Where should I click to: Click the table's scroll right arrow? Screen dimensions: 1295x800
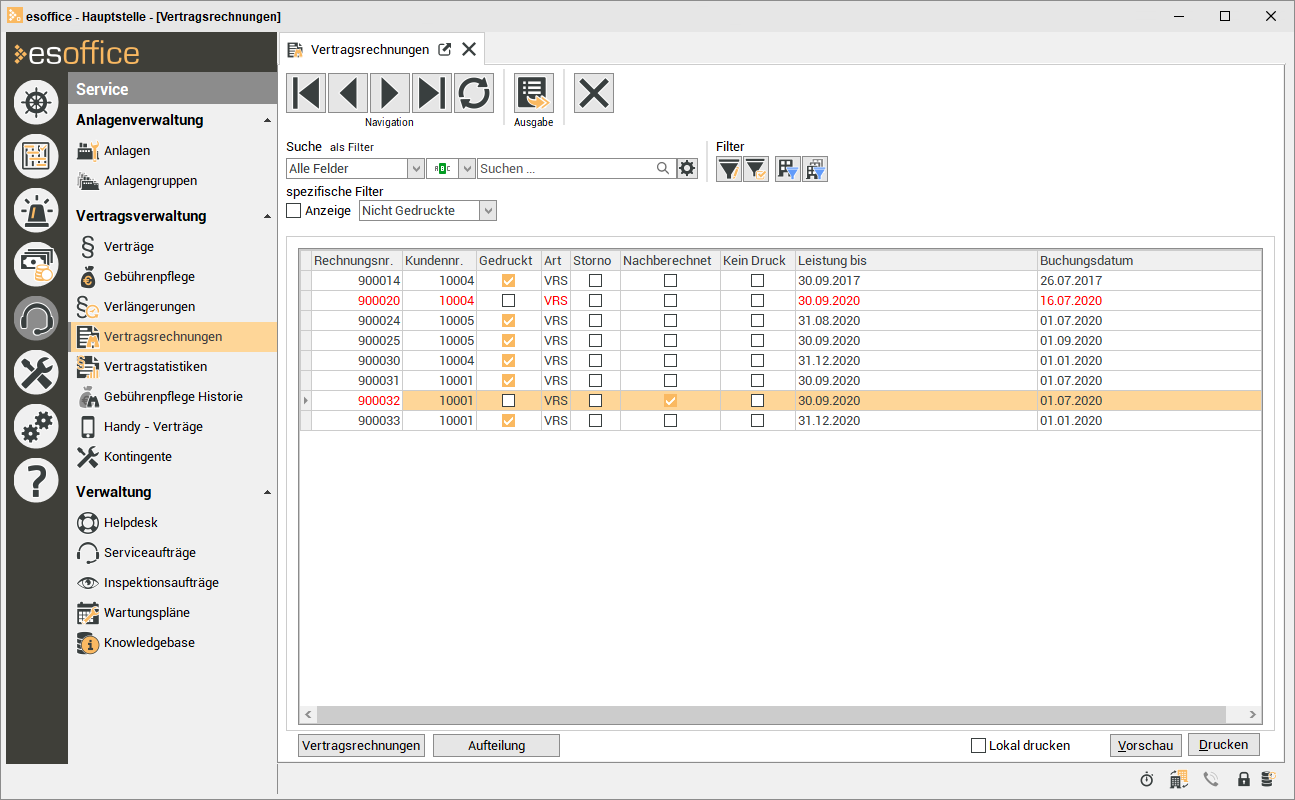pos(1253,714)
